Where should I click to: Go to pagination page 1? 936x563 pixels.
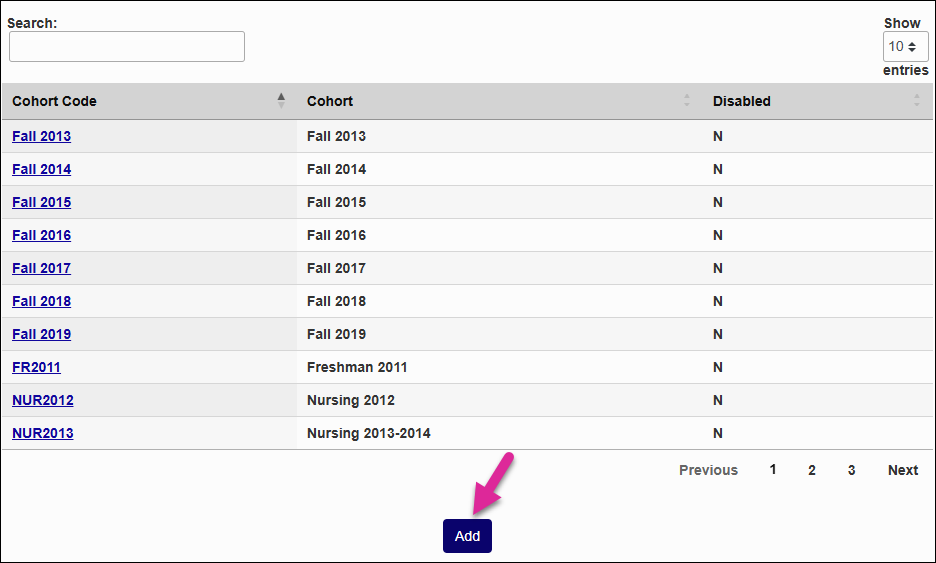(x=773, y=469)
